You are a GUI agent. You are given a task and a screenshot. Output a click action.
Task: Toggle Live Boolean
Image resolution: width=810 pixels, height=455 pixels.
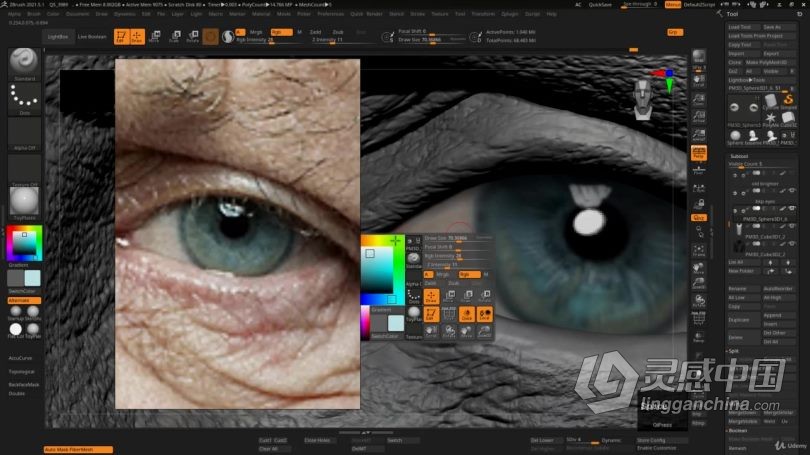pyautogui.click(x=92, y=37)
